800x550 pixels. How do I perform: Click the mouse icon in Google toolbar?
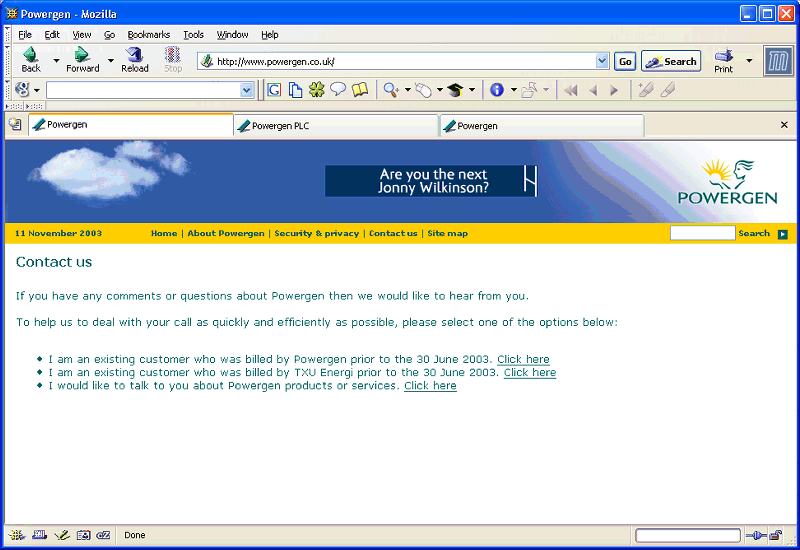click(423, 90)
